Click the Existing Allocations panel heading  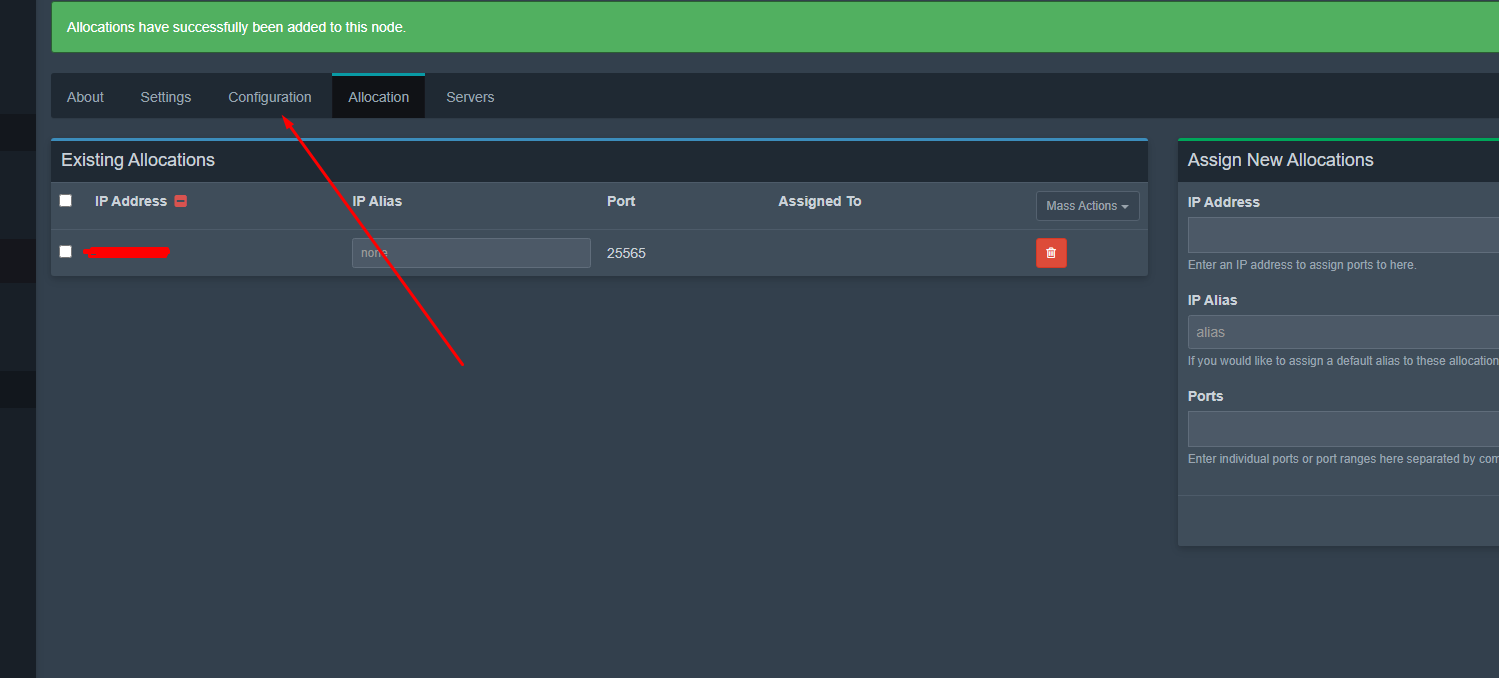click(138, 160)
